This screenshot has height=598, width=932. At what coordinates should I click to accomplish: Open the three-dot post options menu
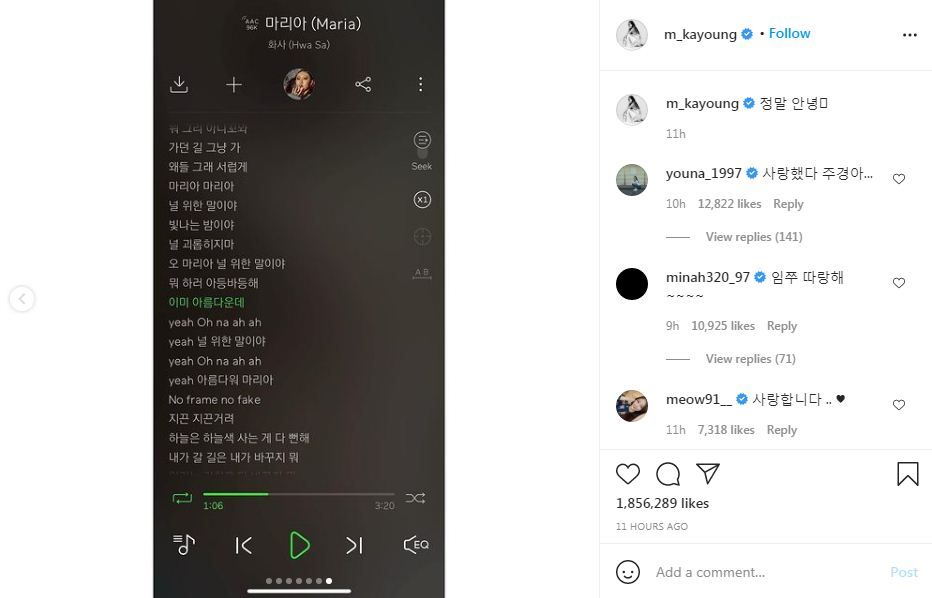point(909,35)
